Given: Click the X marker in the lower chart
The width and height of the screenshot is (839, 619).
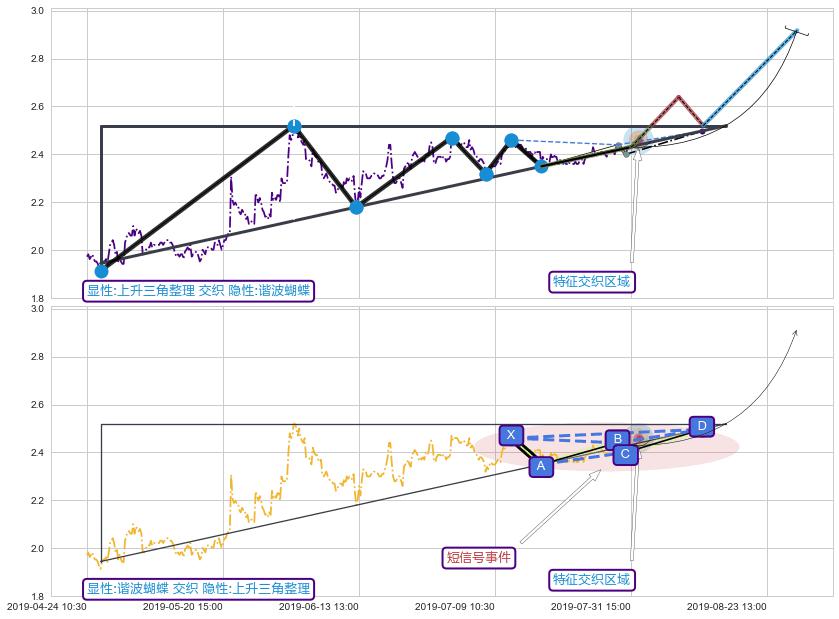Looking at the screenshot, I should (511, 435).
